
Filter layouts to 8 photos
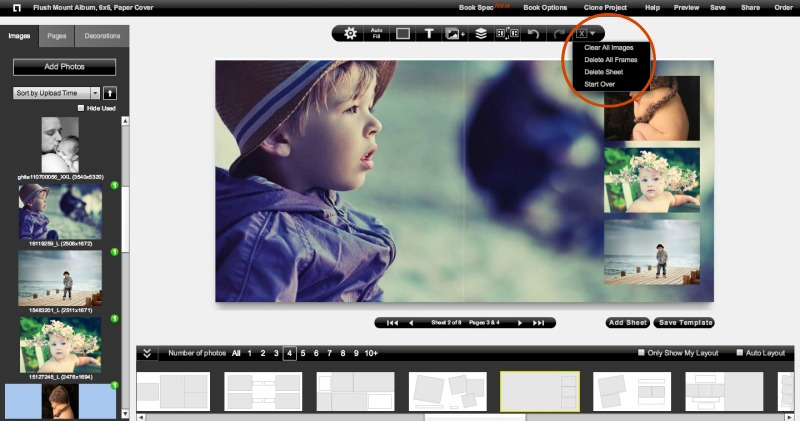(x=343, y=353)
